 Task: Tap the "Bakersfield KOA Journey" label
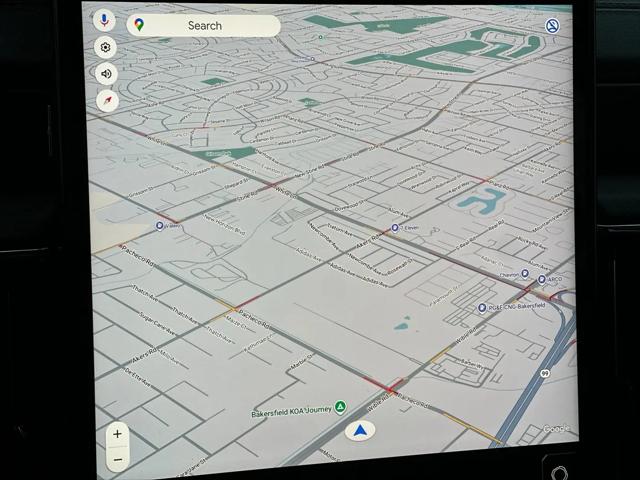pos(291,411)
